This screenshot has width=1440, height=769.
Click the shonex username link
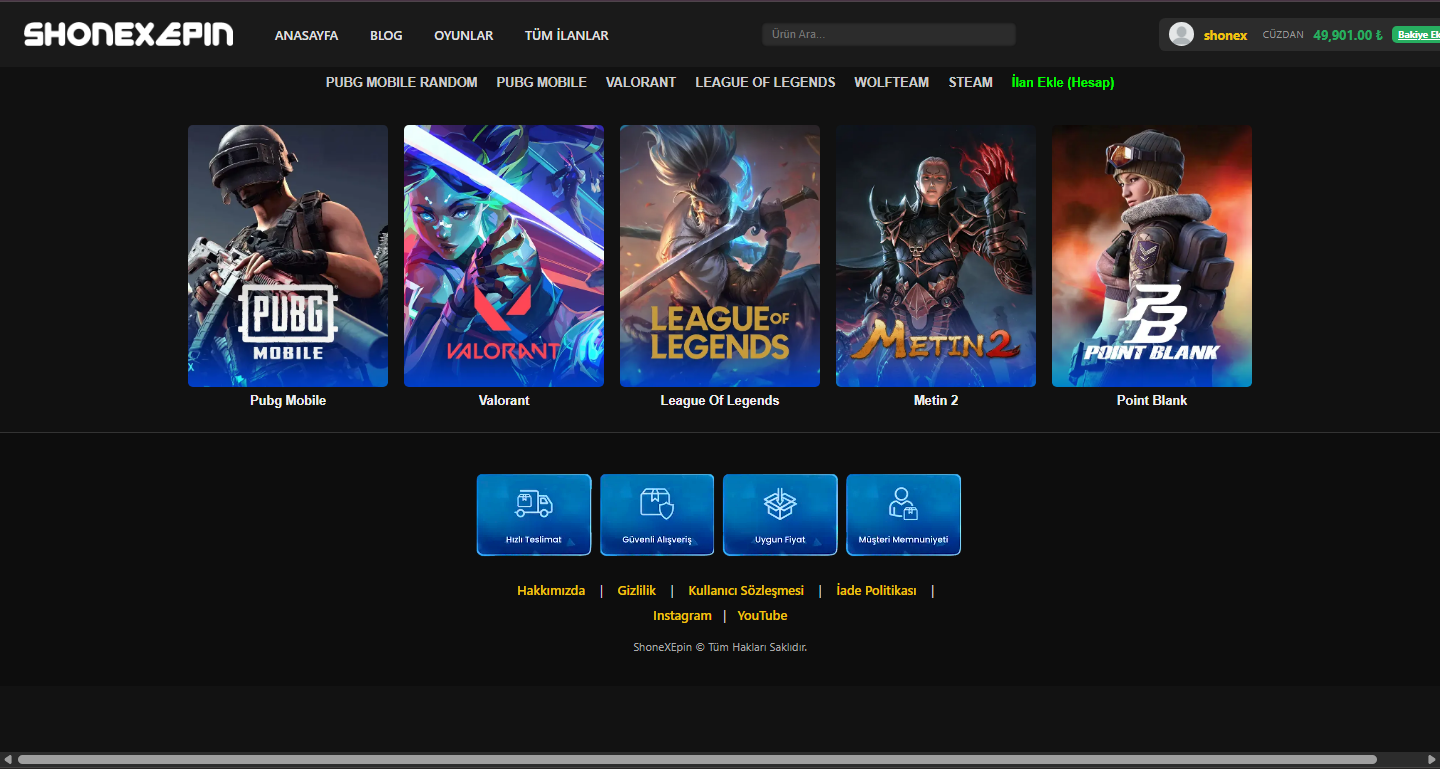(x=1225, y=35)
